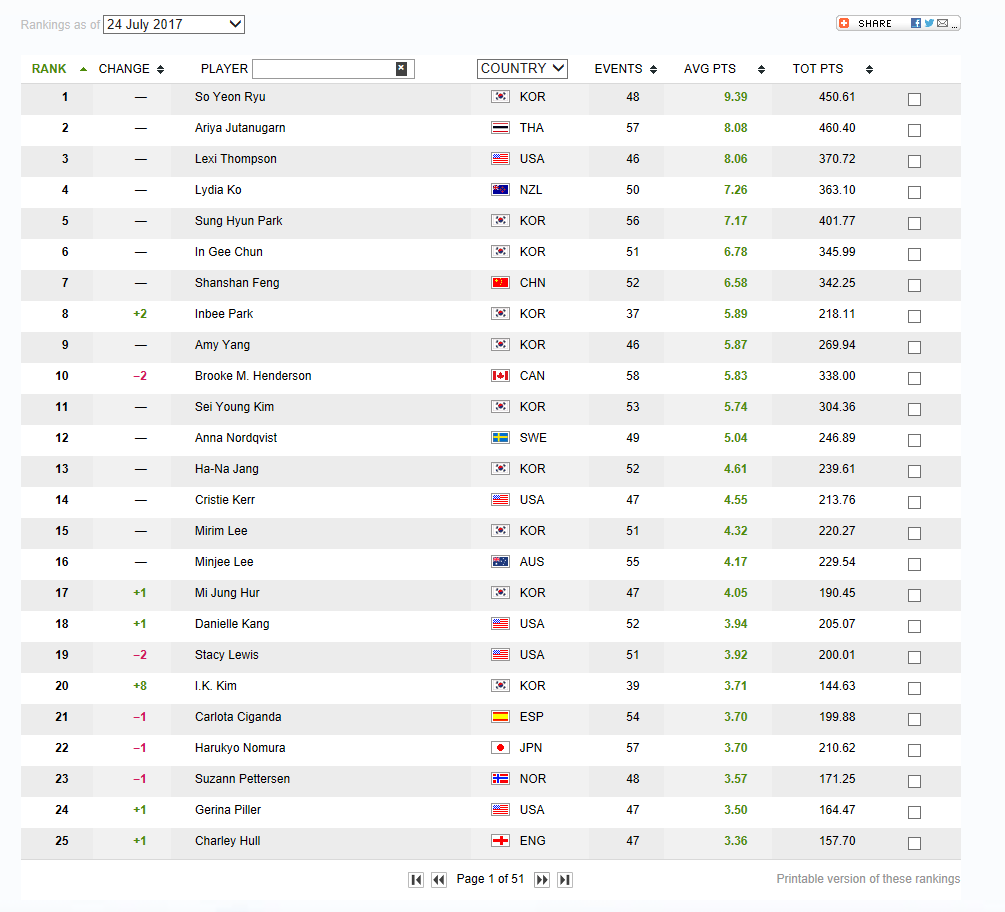Select Ha-Na Jang's 239.61 total points

[x=837, y=468]
